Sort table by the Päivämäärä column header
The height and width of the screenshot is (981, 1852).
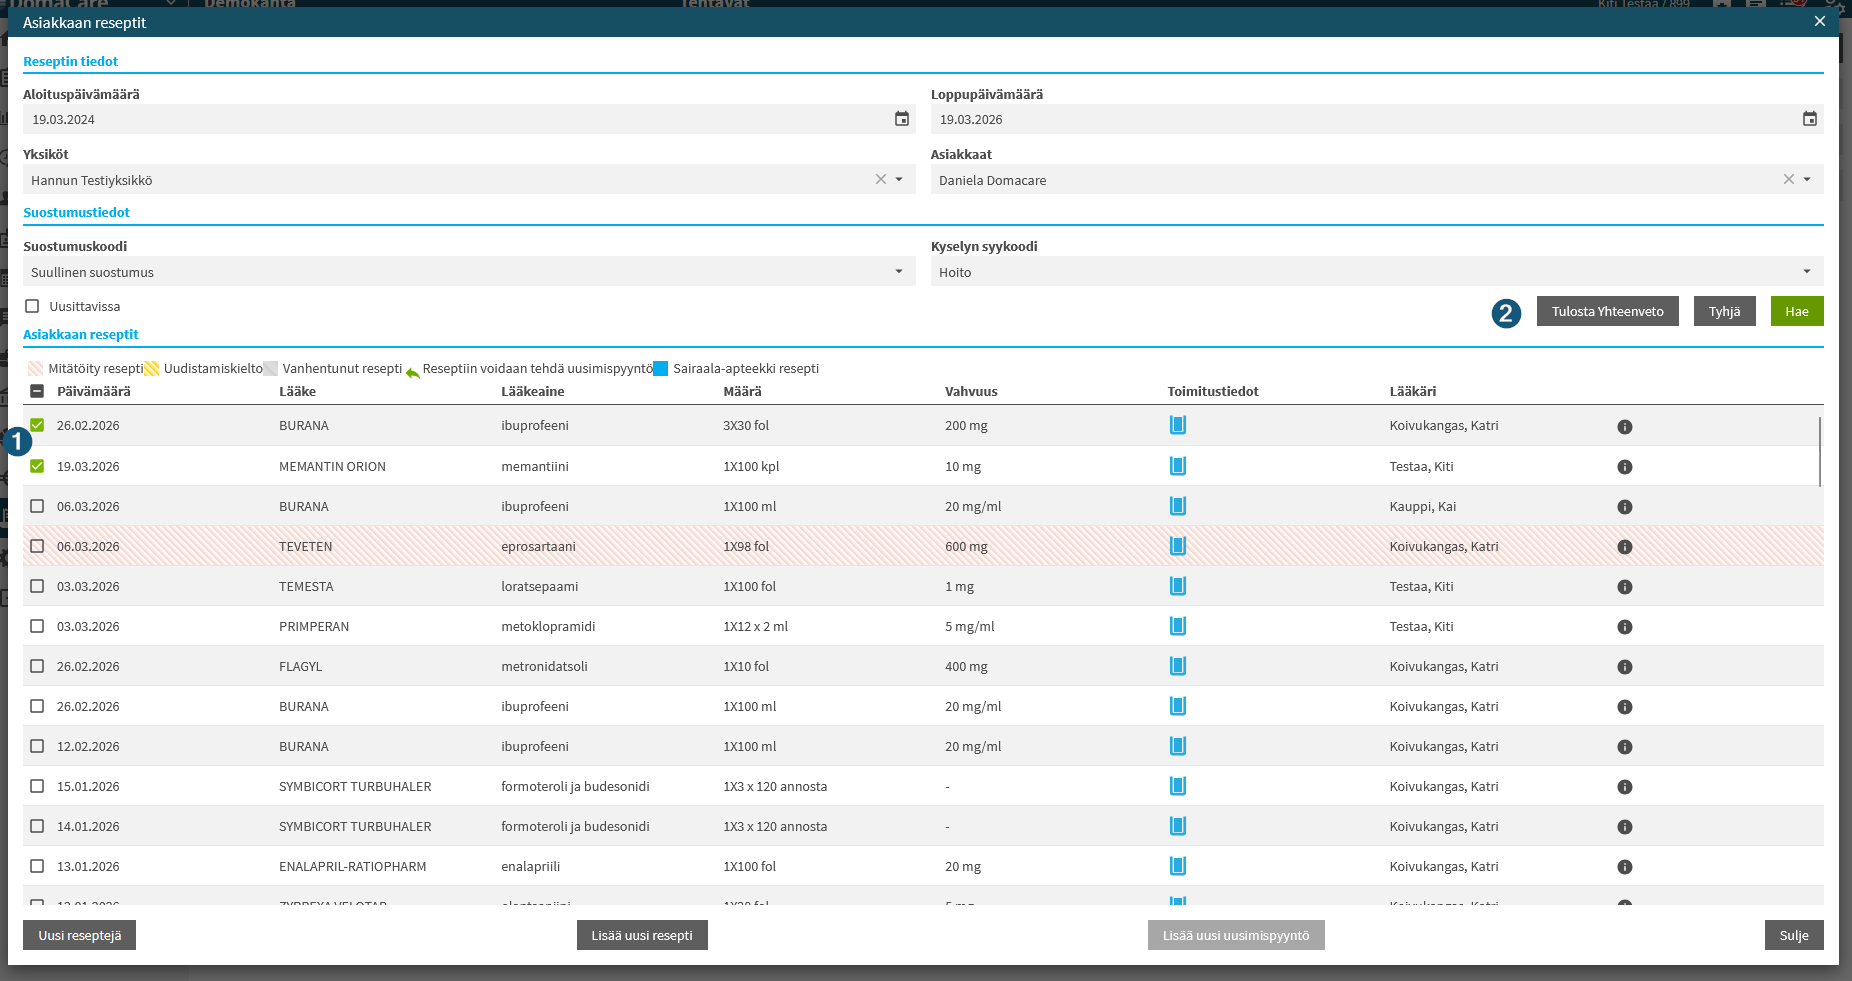tap(94, 392)
